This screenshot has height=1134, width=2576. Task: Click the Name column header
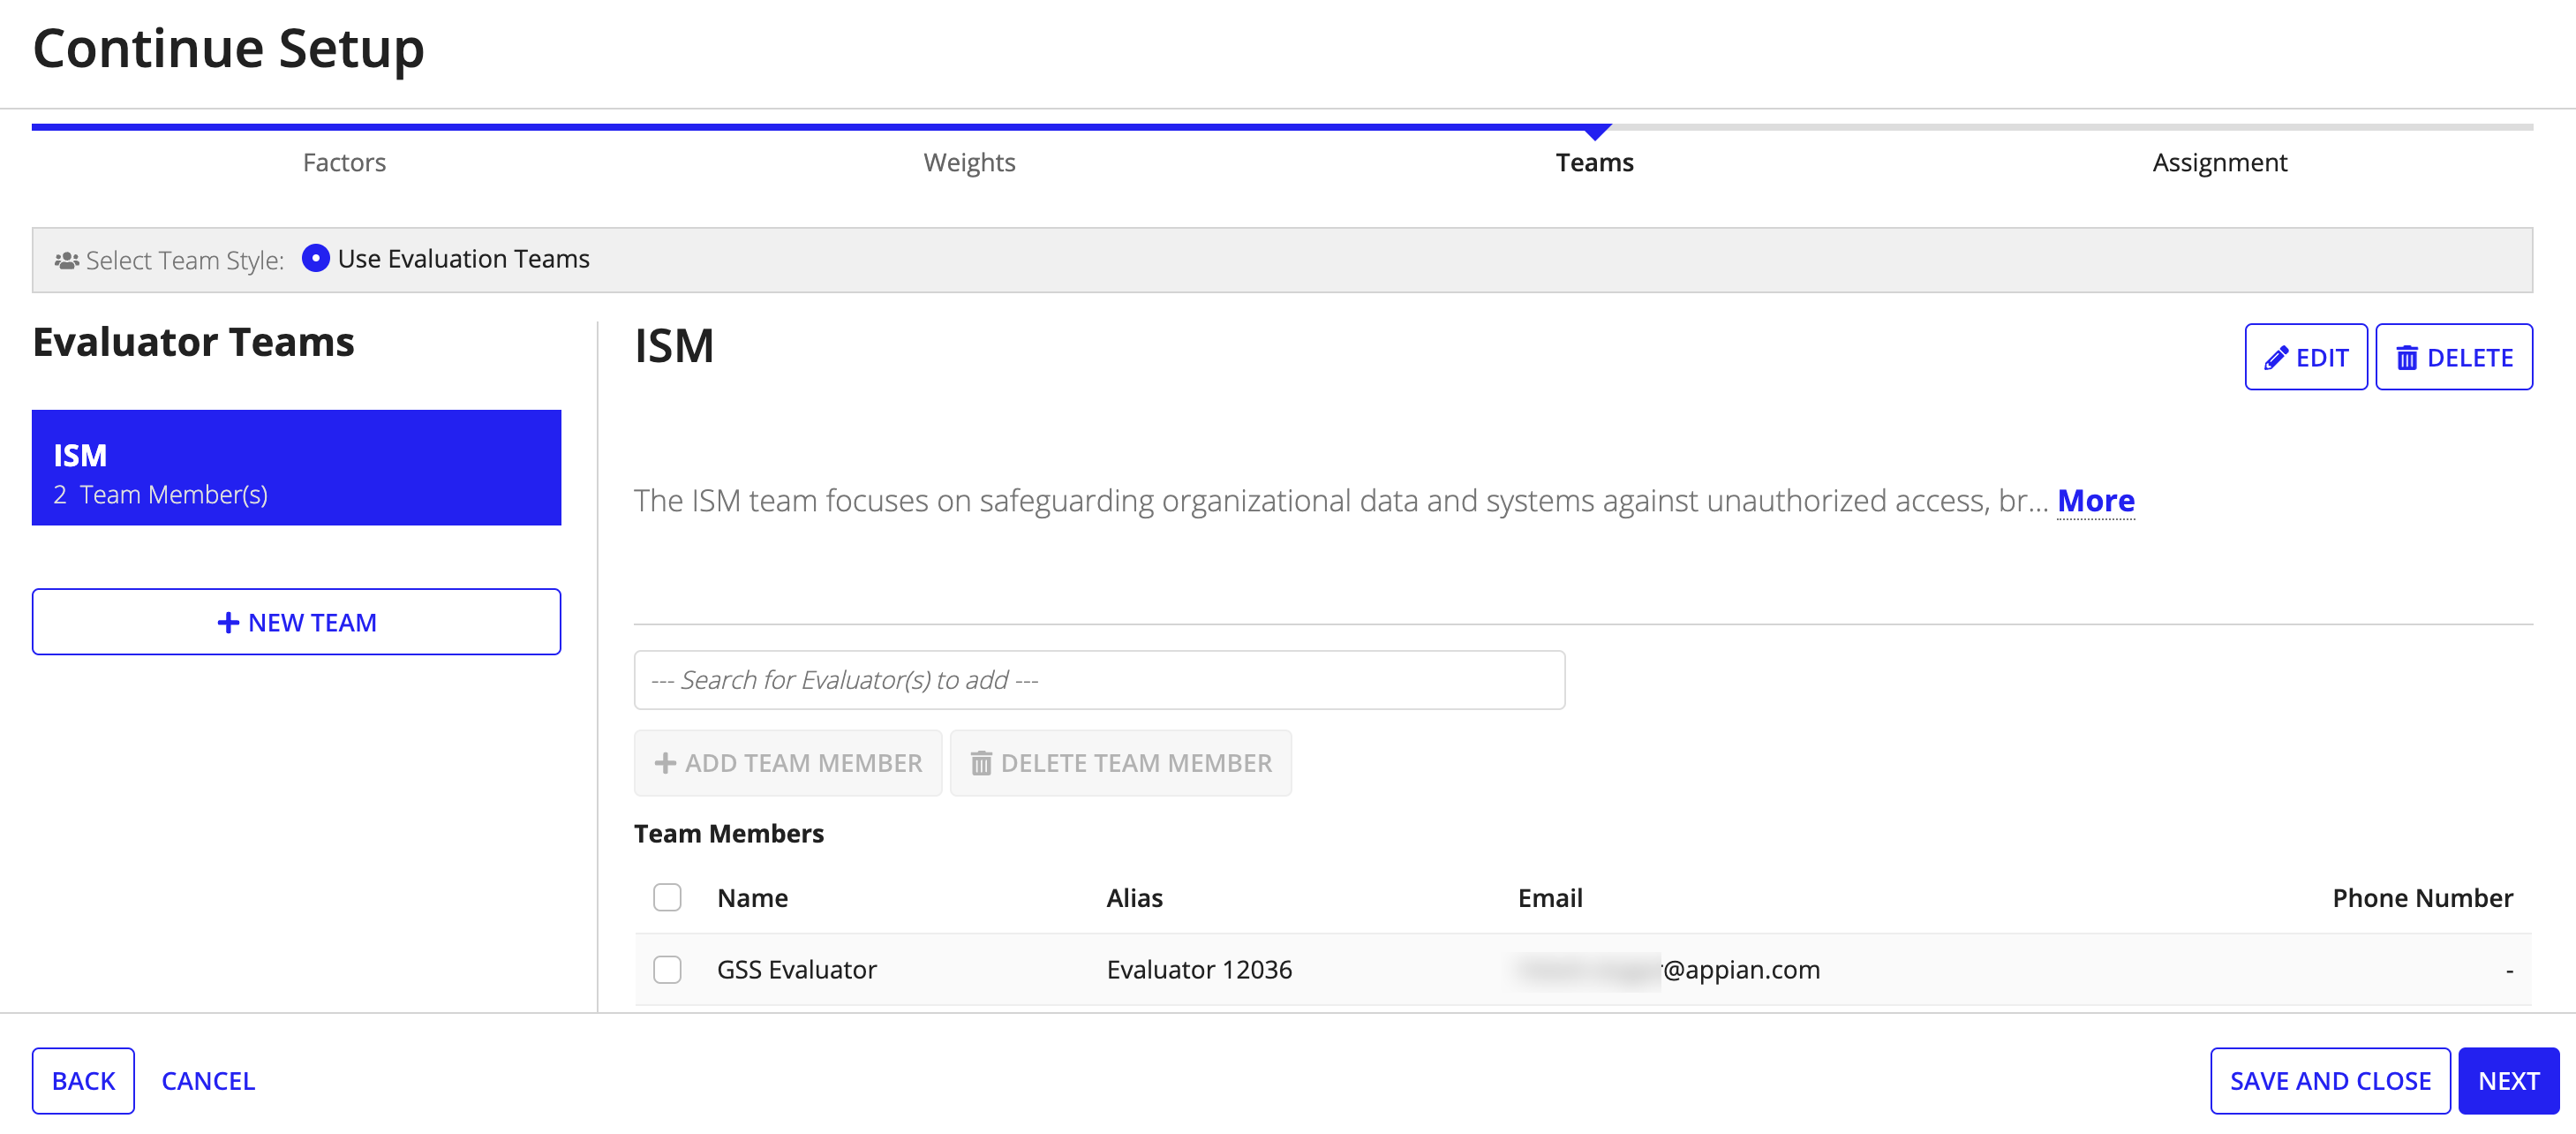tap(752, 898)
